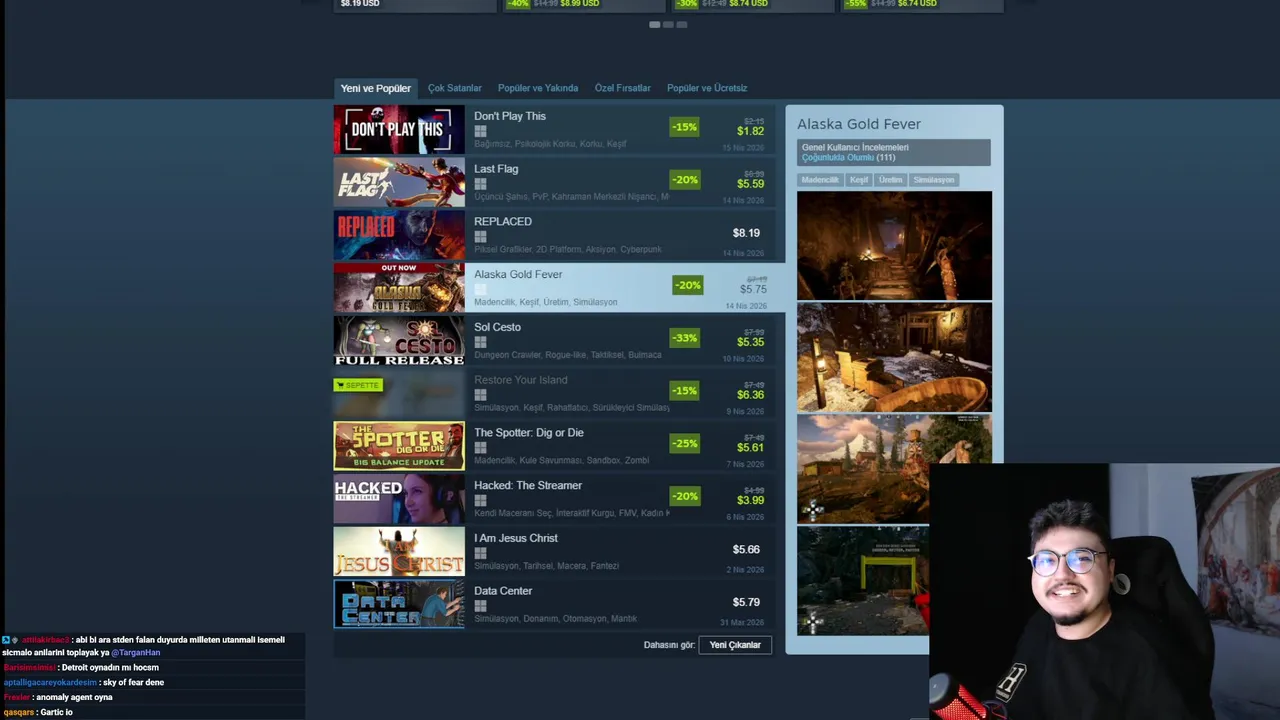Viewport: 1280px width, 720px height.
Task: Click -20% badge on Hacked: The Streamer
Action: click(684, 496)
